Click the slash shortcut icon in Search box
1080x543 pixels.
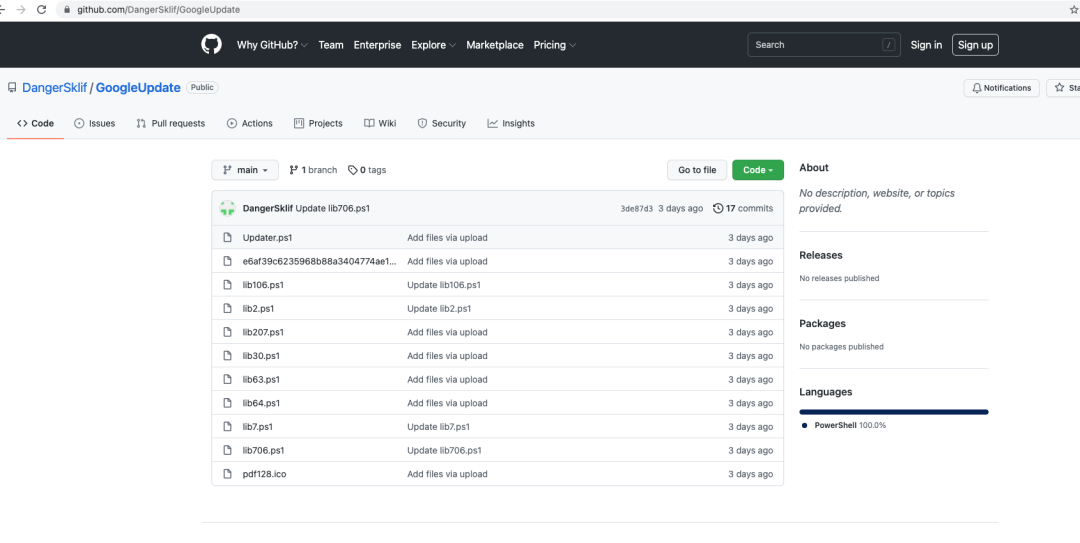tap(889, 45)
